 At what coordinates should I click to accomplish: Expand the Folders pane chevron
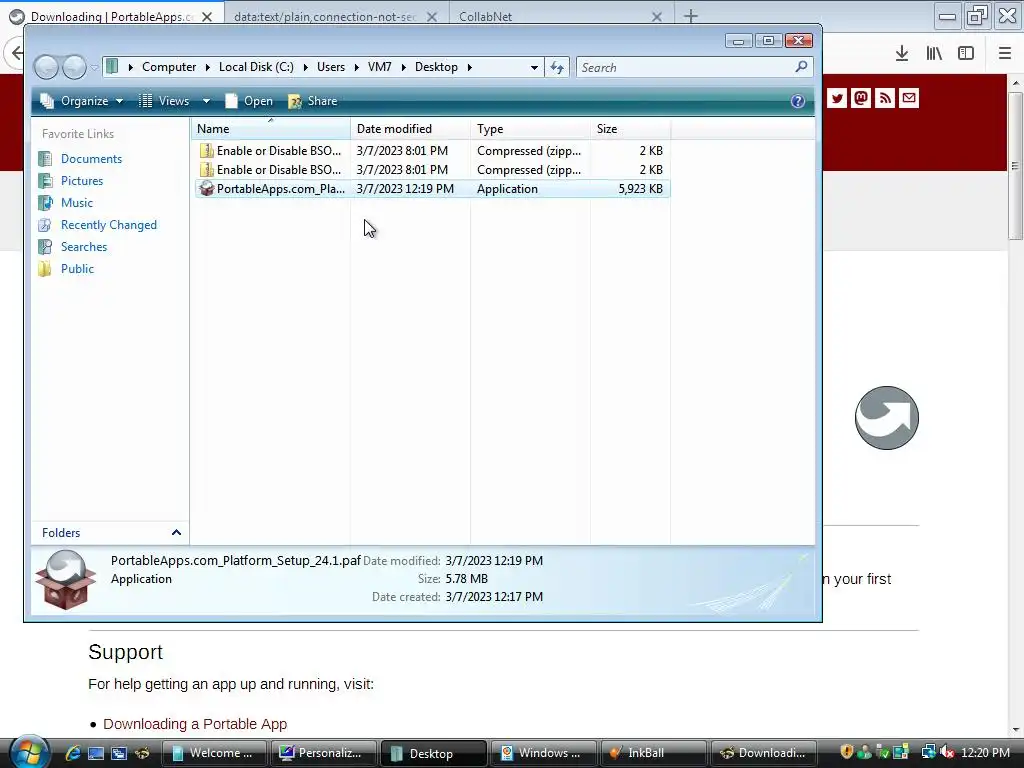176,533
